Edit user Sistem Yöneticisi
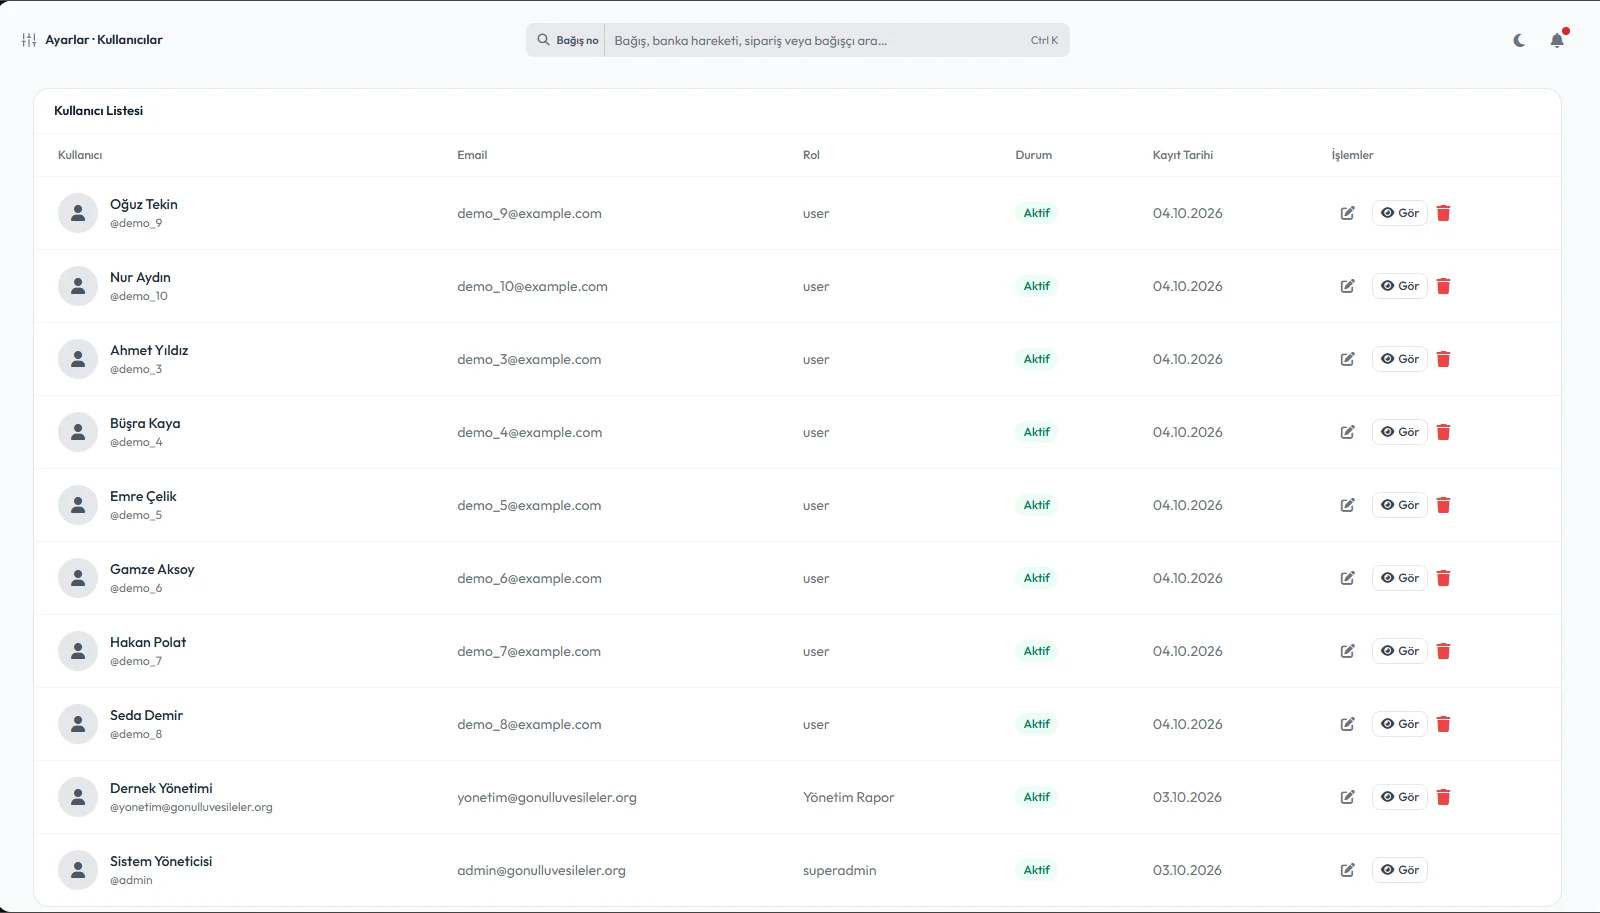 point(1347,870)
